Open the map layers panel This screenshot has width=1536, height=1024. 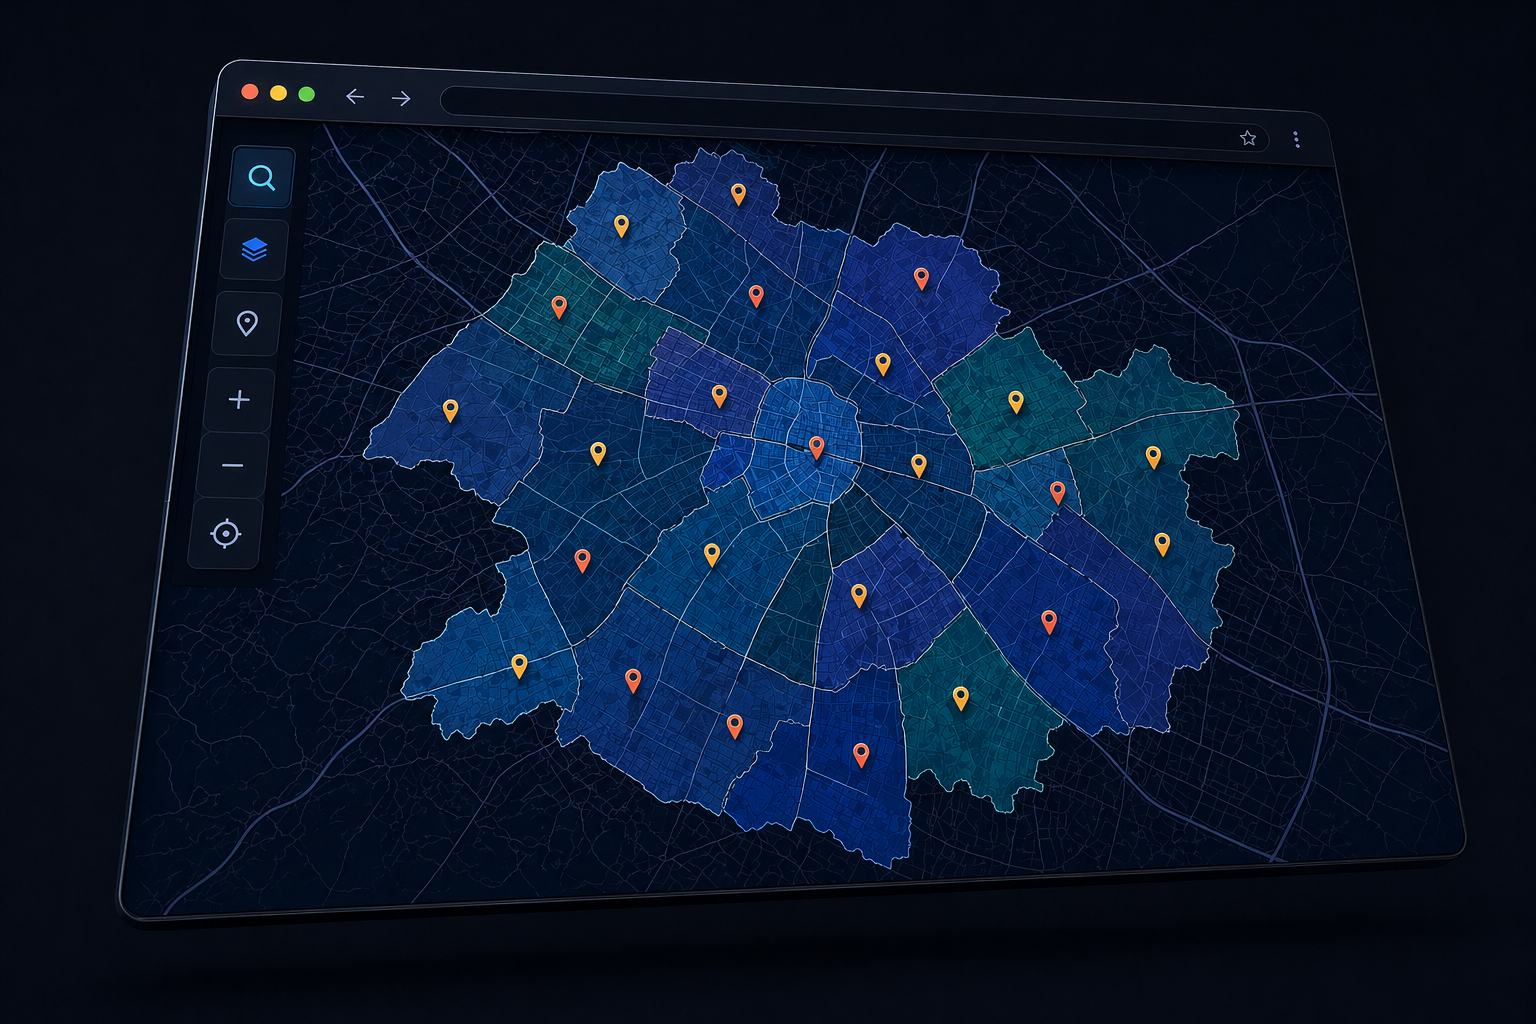coord(255,249)
